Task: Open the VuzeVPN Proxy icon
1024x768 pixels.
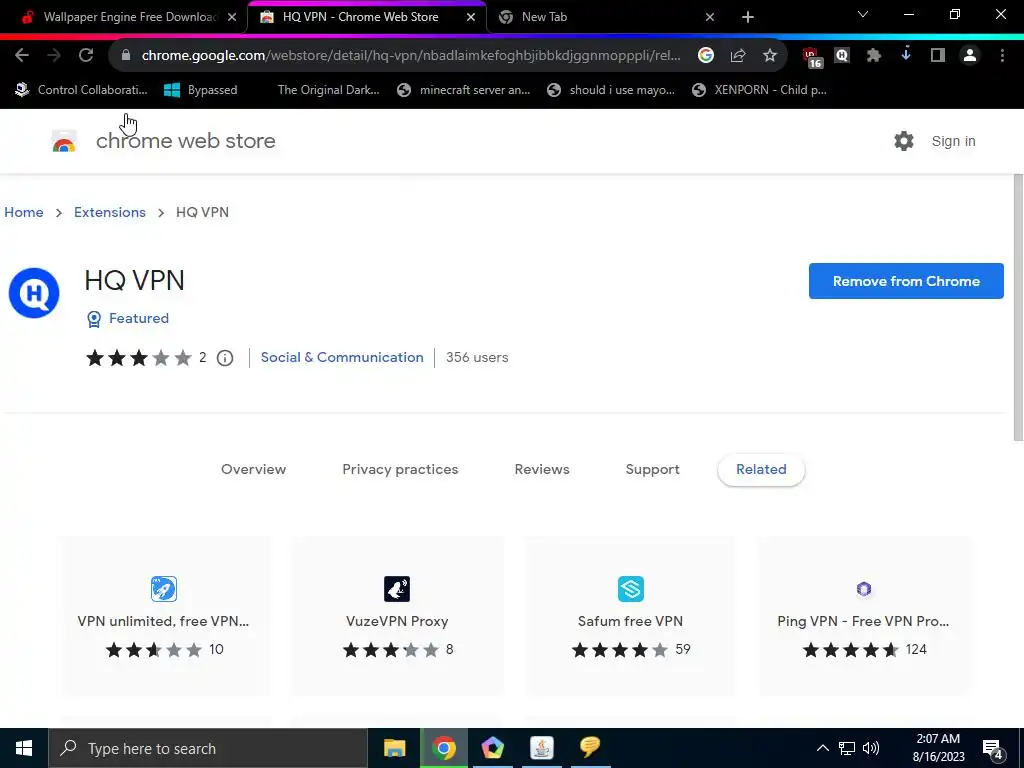Action: point(396,588)
